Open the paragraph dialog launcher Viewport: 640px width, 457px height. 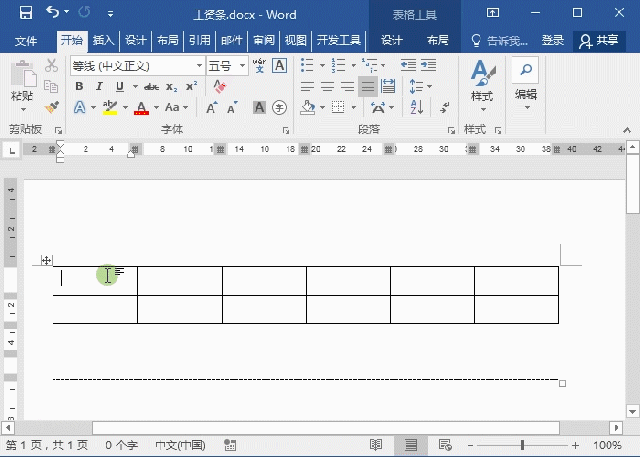pyautogui.click(x=451, y=130)
